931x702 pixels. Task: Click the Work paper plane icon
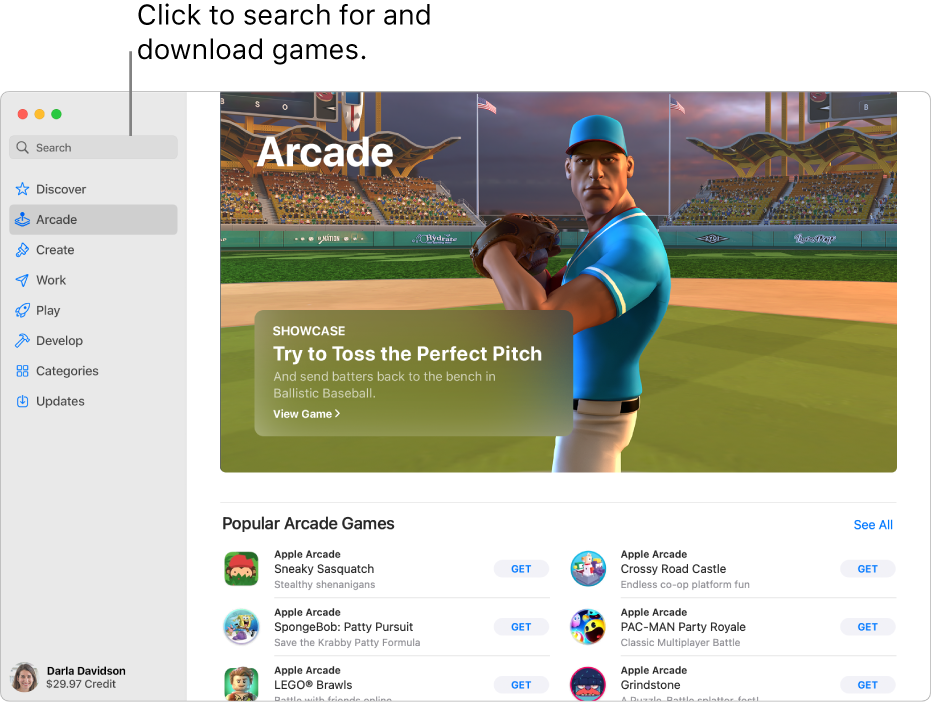click(22, 280)
